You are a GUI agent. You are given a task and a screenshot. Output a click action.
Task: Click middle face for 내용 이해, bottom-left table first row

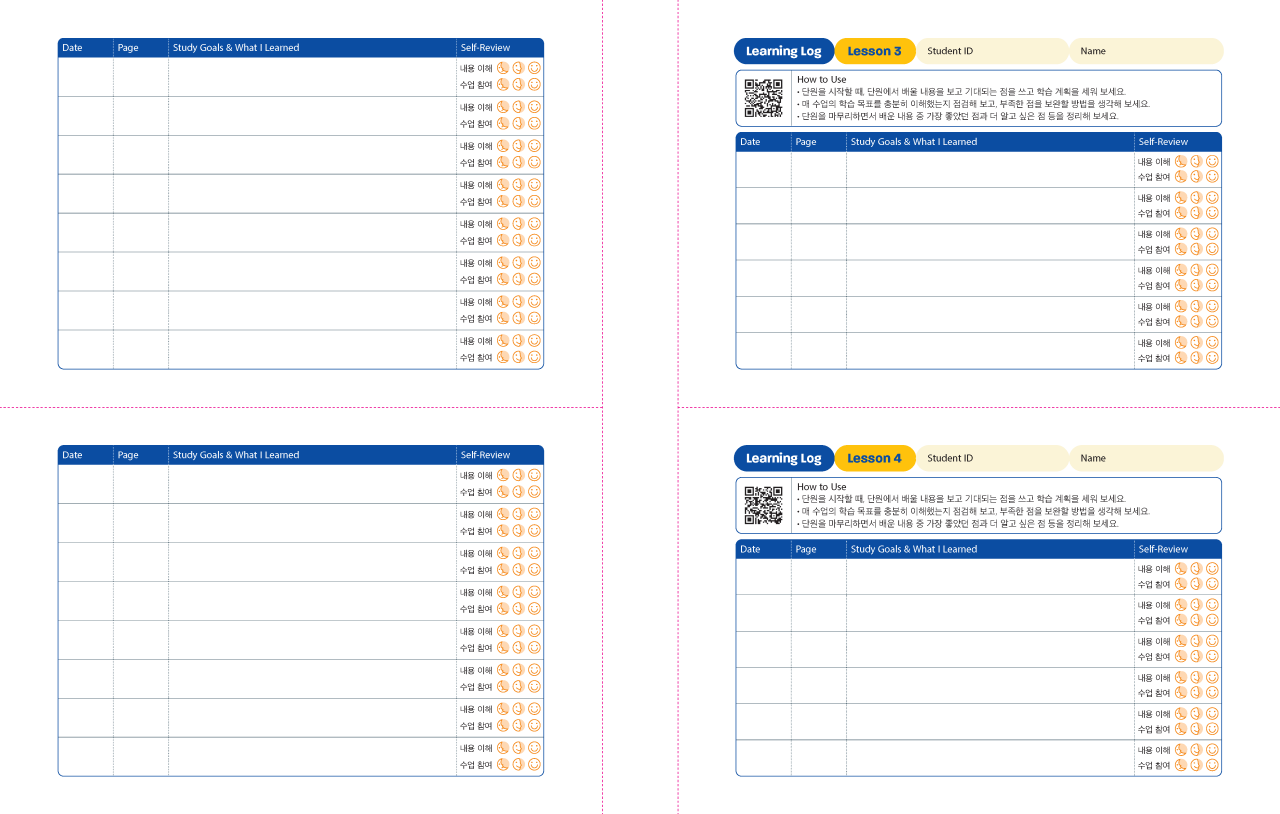tap(518, 475)
